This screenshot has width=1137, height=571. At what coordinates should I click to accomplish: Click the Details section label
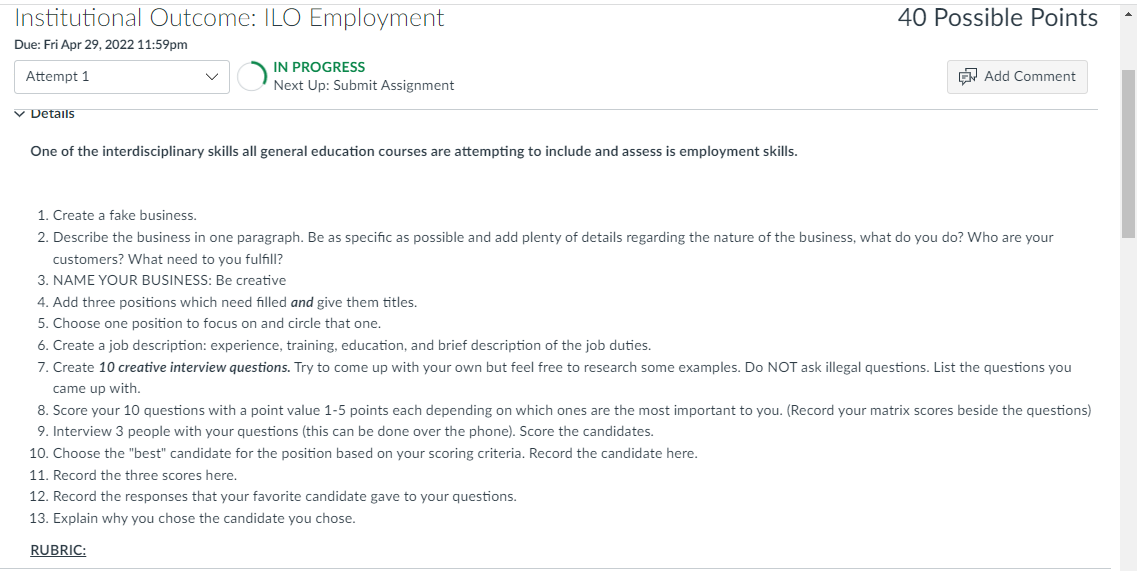tap(52, 114)
